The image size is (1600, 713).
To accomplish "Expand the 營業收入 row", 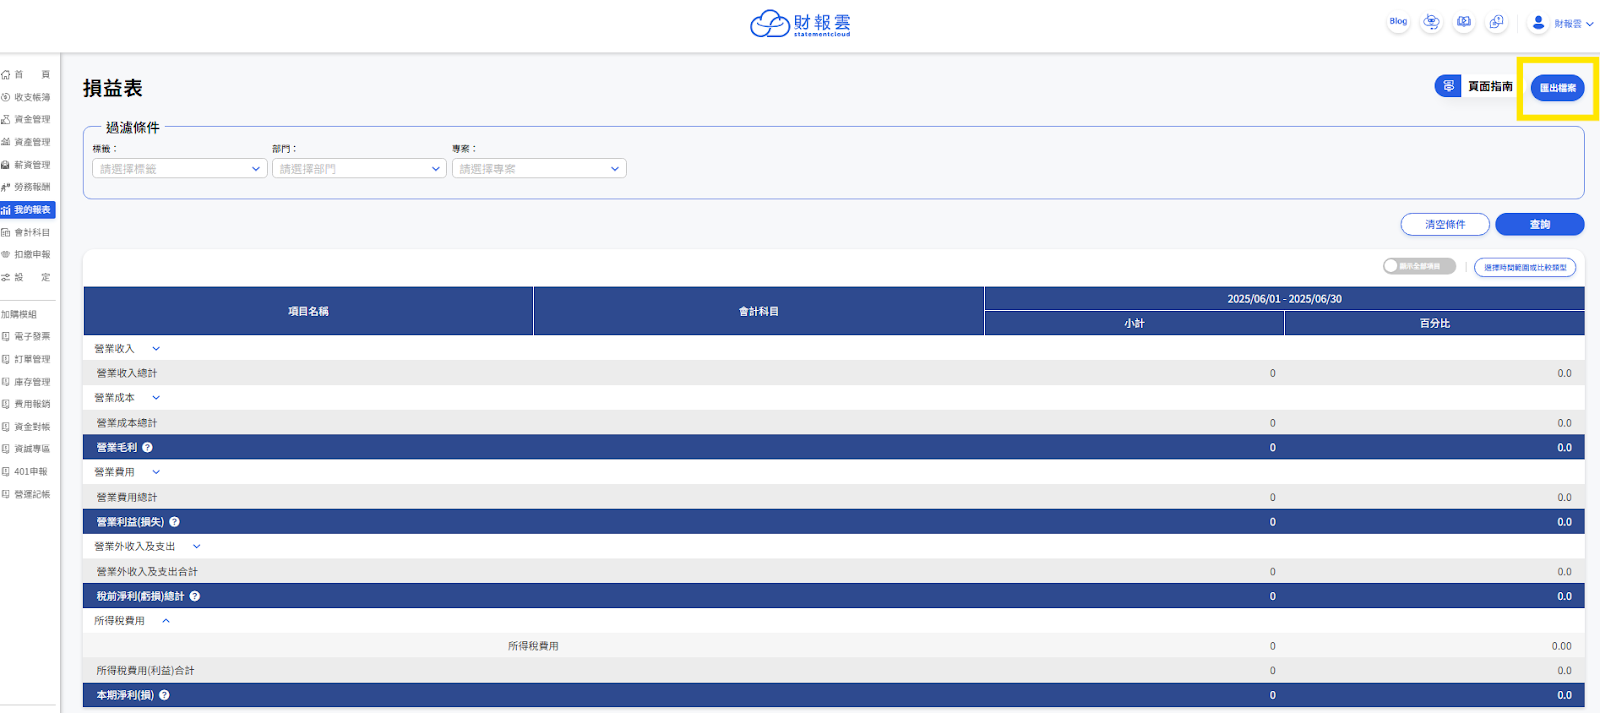I will pos(156,349).
